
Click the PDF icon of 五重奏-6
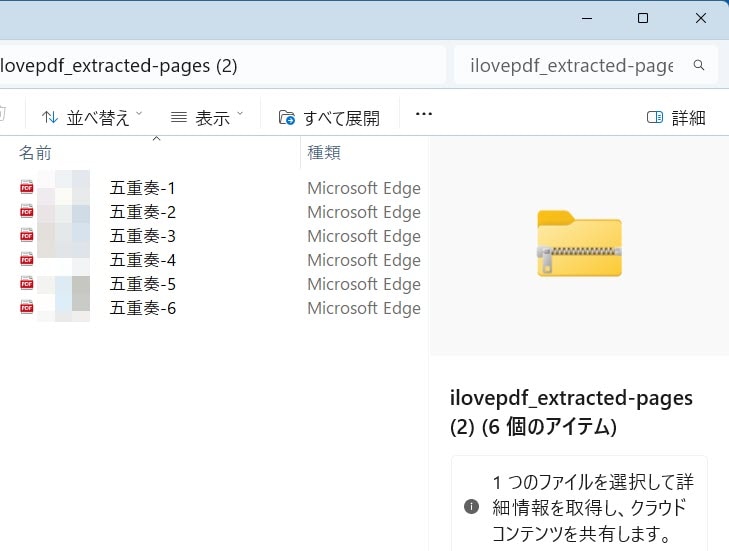(27, 308)
